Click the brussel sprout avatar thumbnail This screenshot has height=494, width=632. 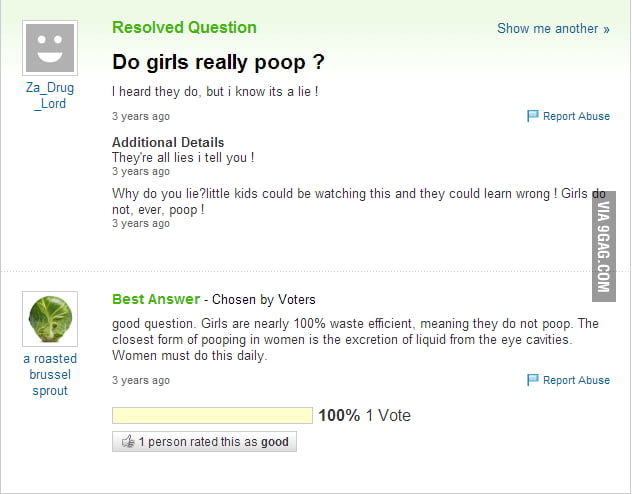click(49, 319)
